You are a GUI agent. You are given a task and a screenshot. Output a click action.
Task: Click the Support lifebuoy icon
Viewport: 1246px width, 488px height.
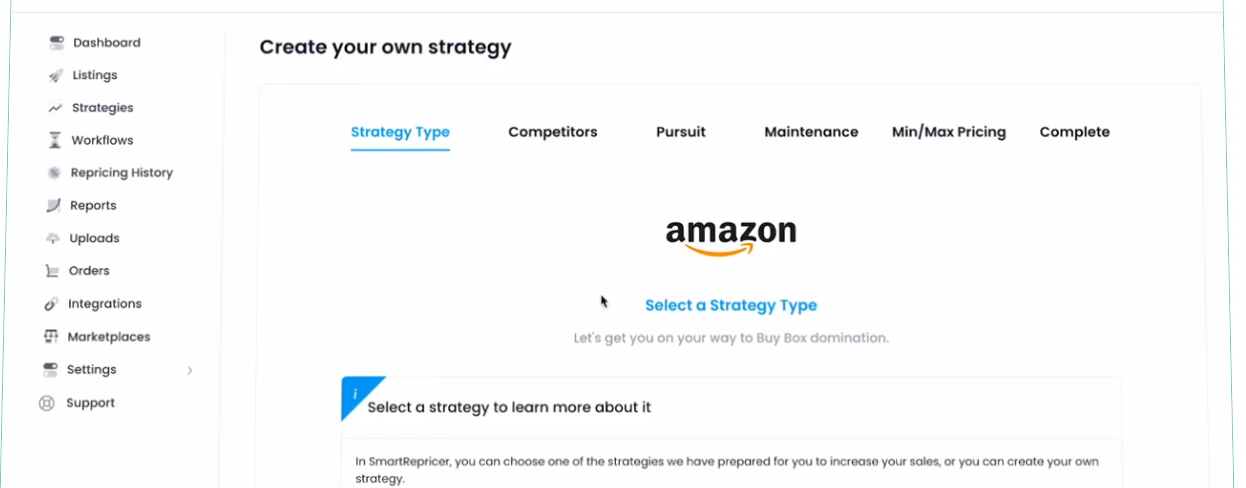[46, 403]
